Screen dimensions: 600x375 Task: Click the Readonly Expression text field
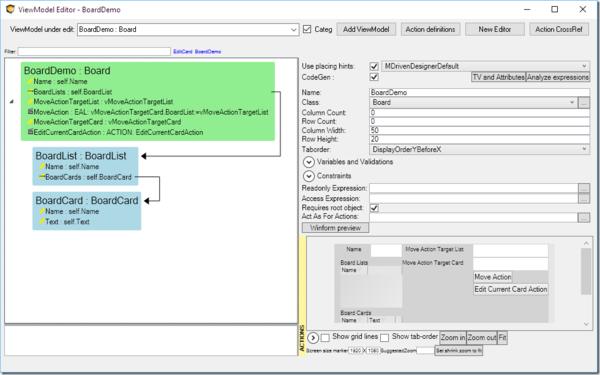474,188
